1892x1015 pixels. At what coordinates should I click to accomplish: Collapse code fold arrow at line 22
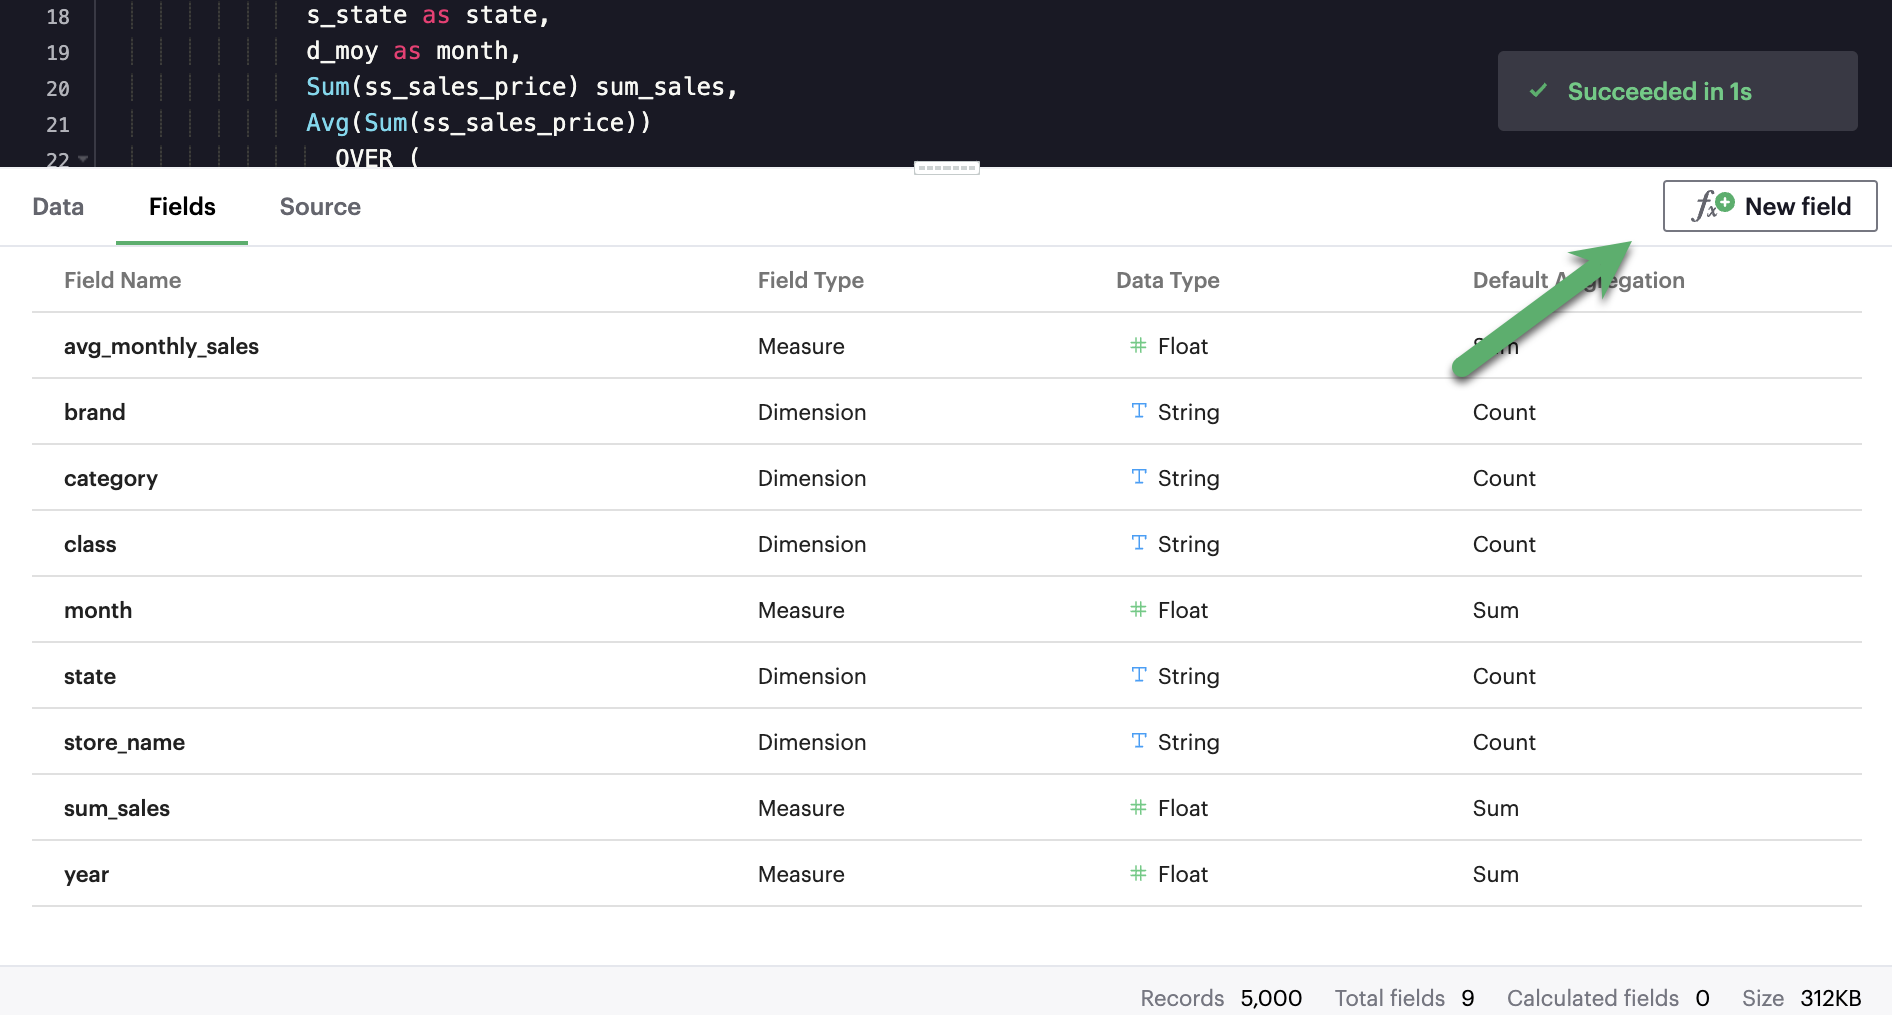tap(83, 159)
